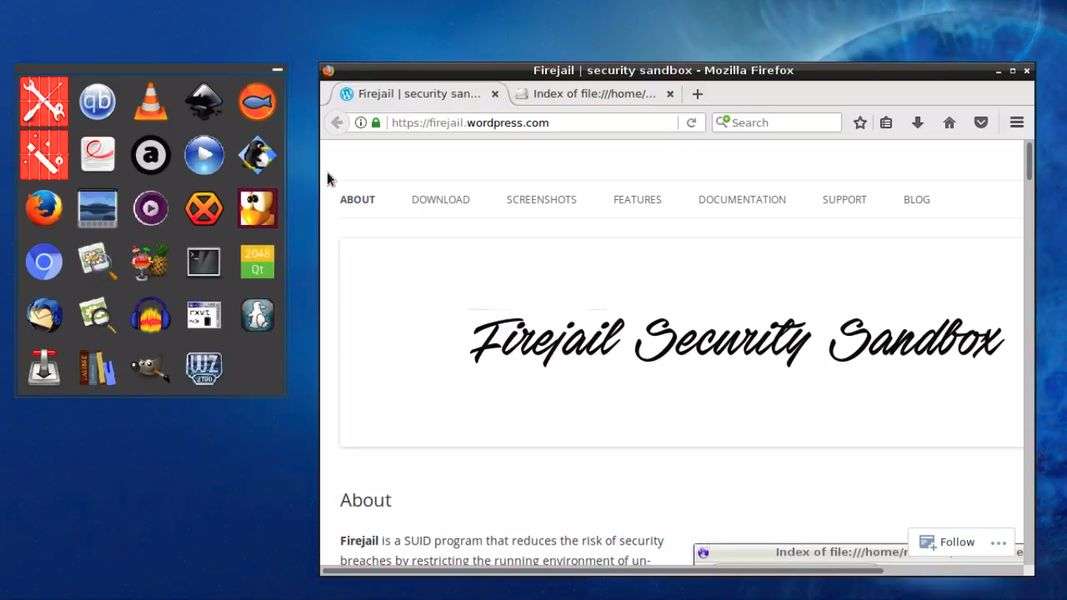Open the FEATURES page link
Image resolution: width=1067 pixels, height=600 pixels.
[637, 199]
